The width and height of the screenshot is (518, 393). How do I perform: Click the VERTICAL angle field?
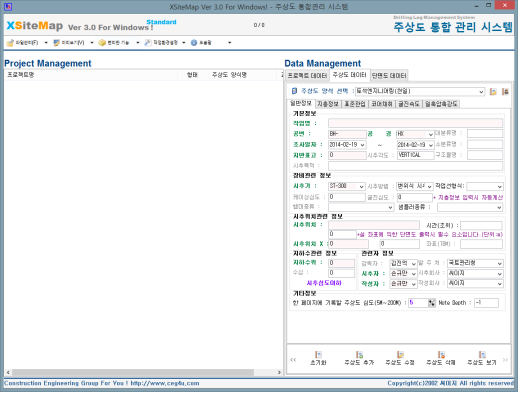(x=415, y=155)
